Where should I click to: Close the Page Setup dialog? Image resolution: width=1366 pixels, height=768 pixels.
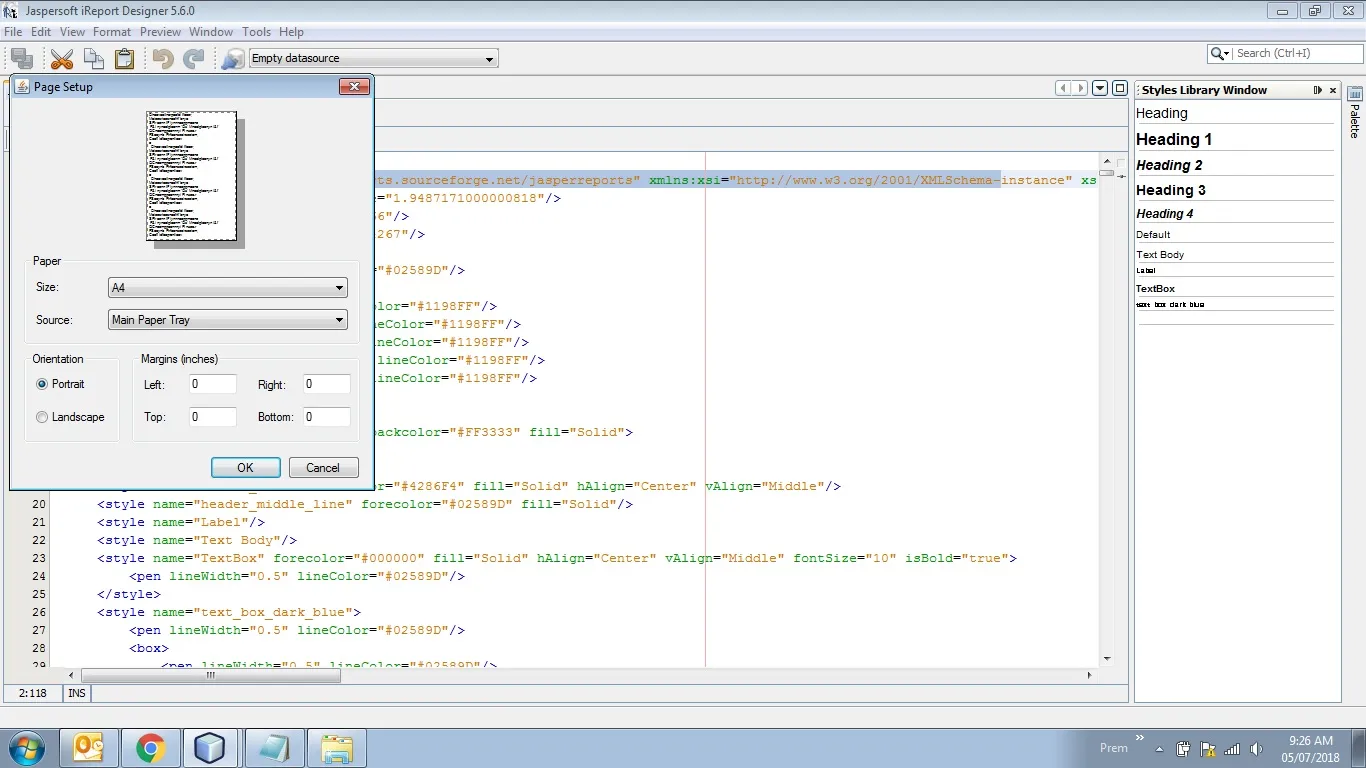(x=354, y=87)
